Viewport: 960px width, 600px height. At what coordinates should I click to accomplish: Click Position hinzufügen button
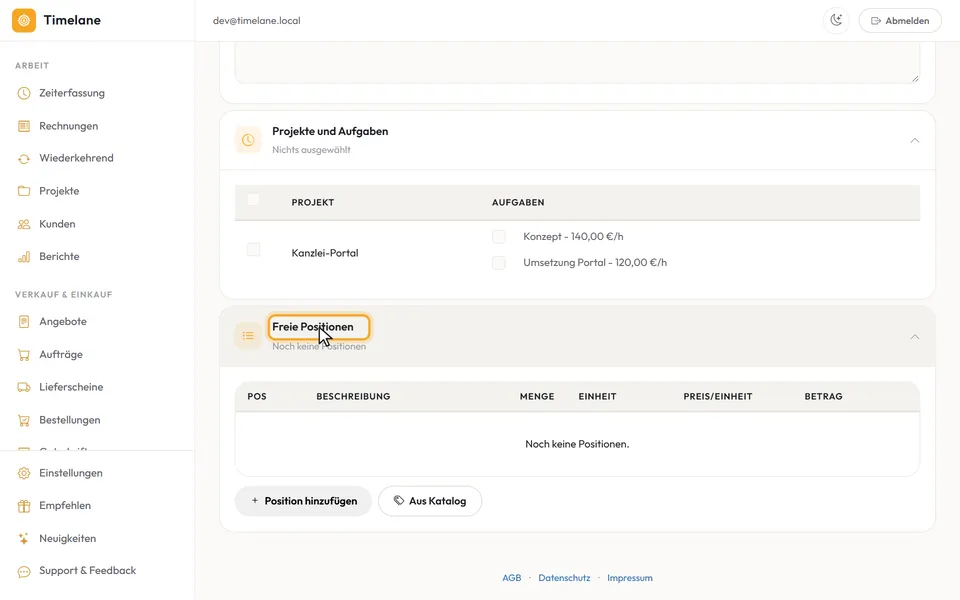(304, 501)
